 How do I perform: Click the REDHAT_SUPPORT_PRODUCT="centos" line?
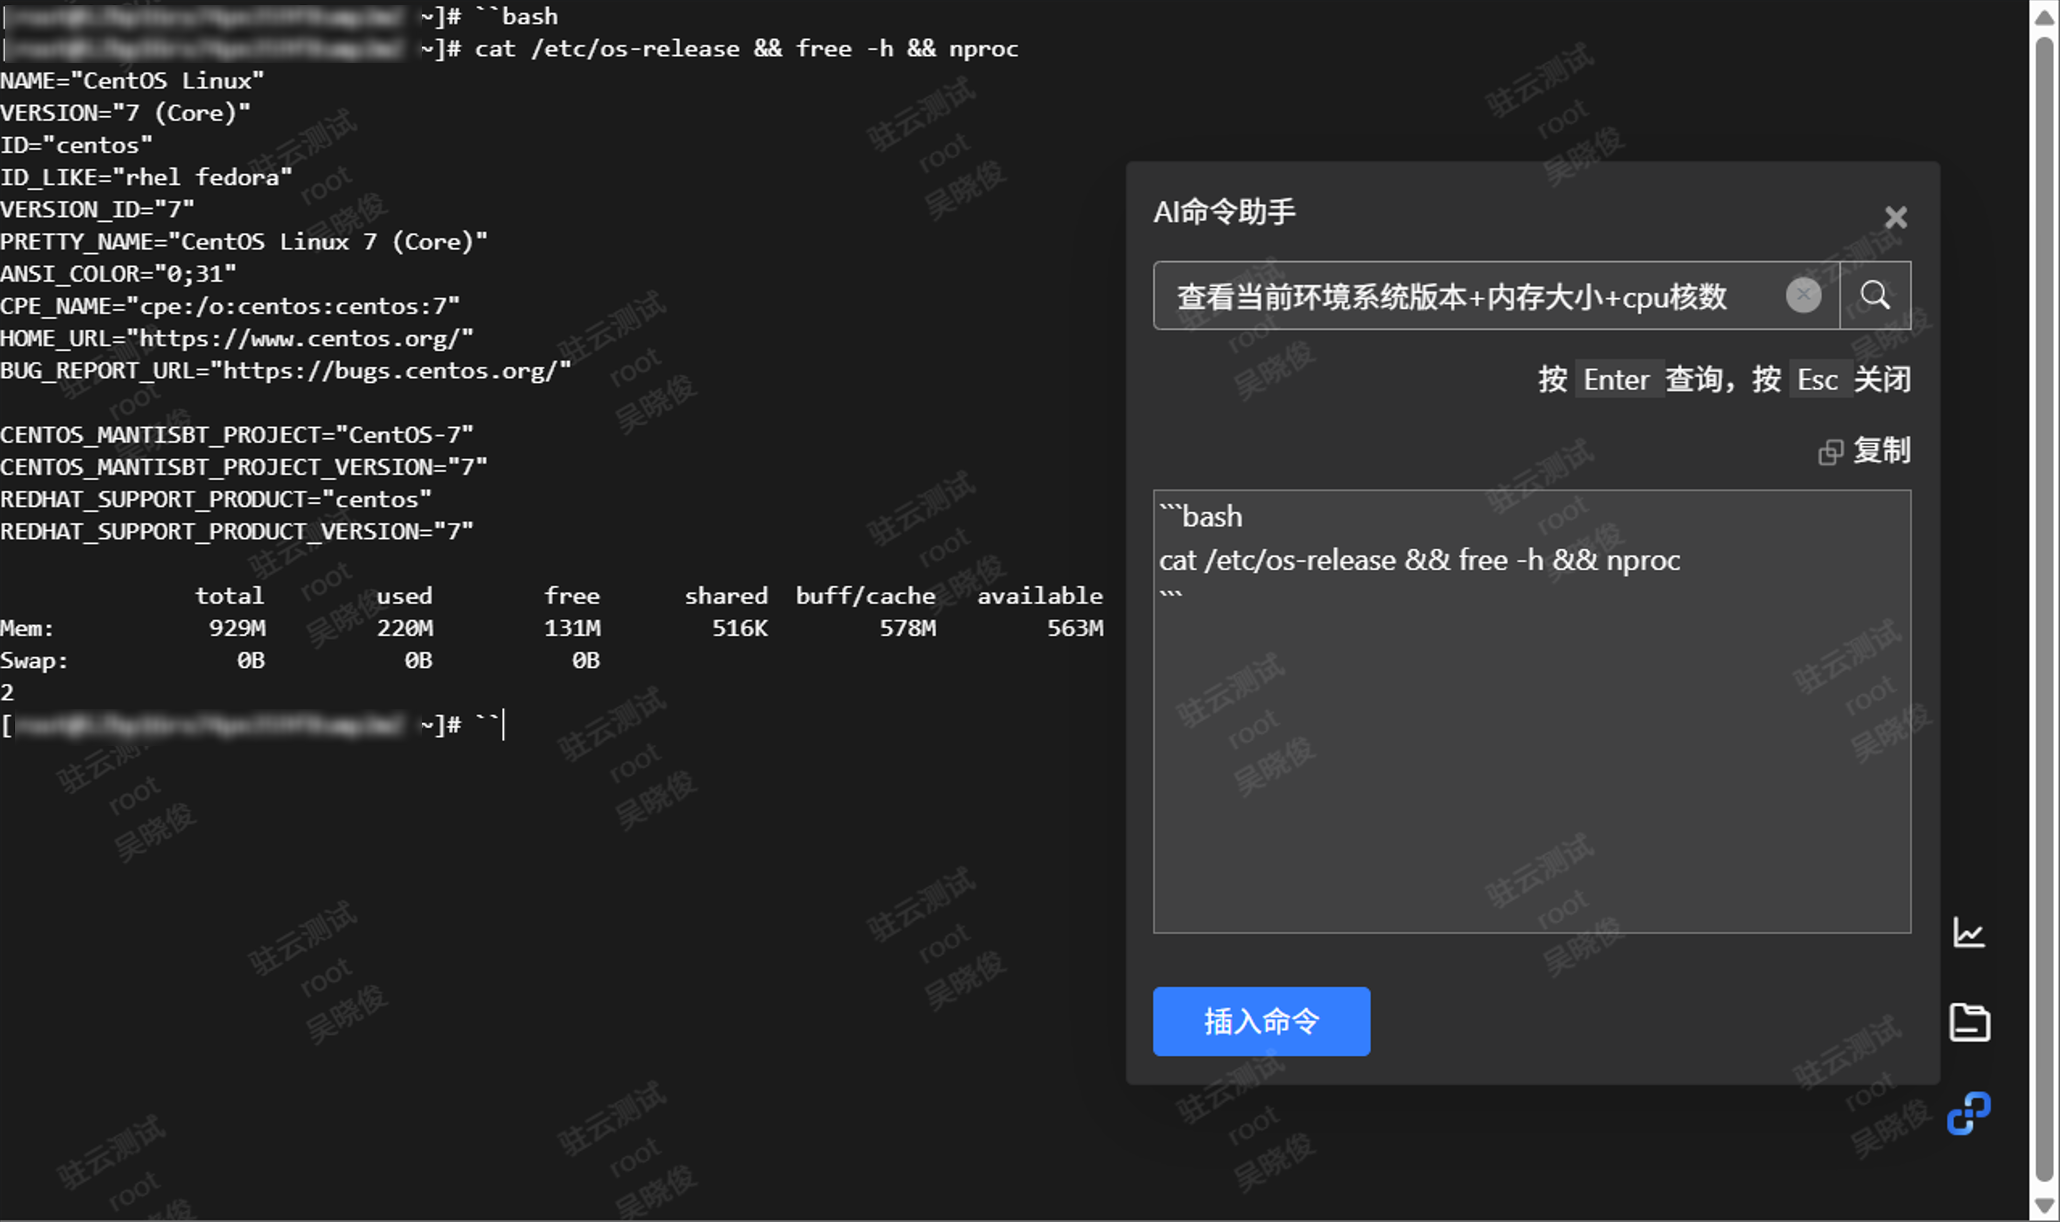coord(216,499)
